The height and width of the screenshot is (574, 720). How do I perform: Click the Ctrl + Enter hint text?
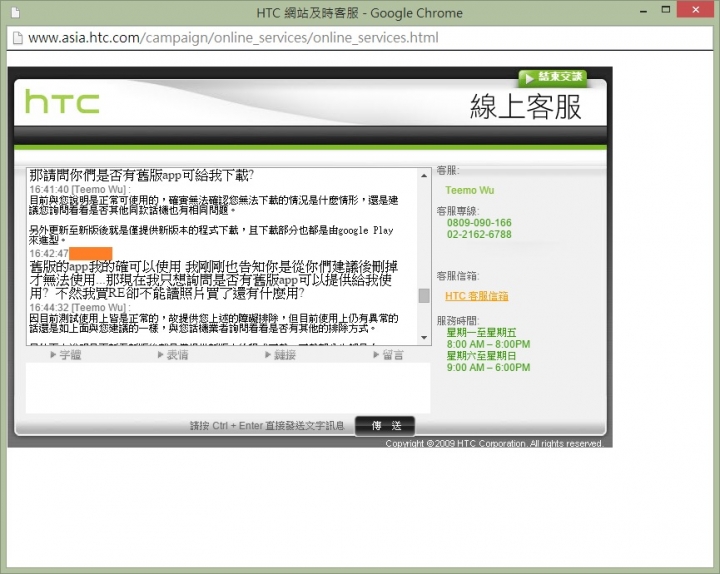[267, 426]
